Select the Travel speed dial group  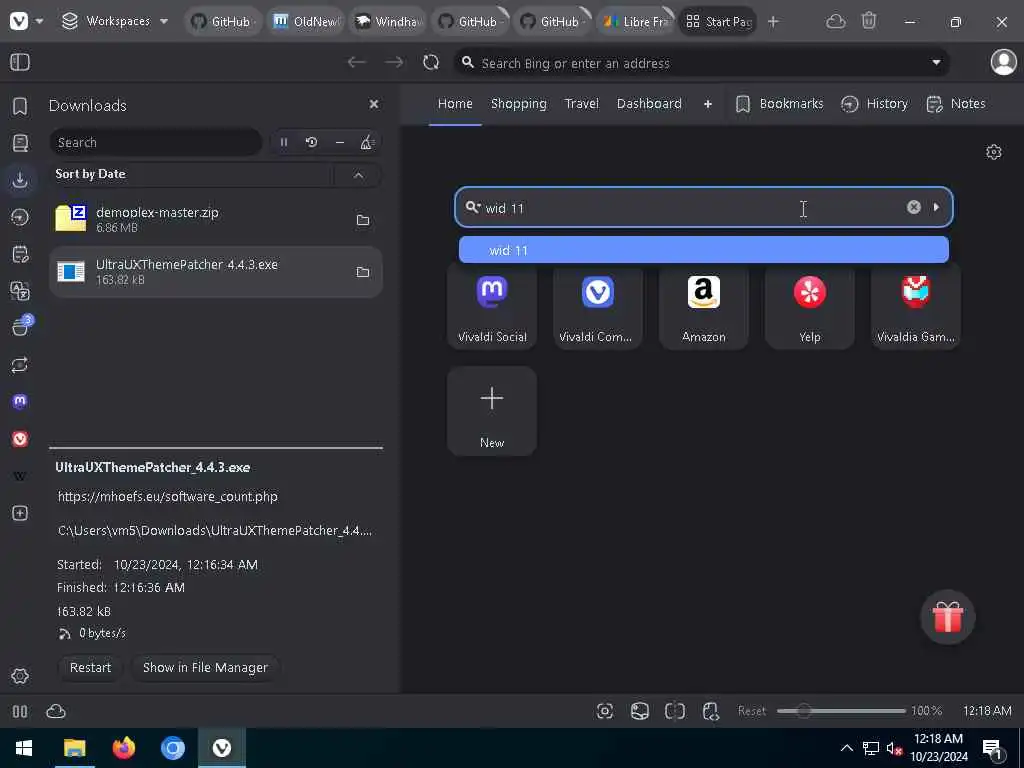581,104
